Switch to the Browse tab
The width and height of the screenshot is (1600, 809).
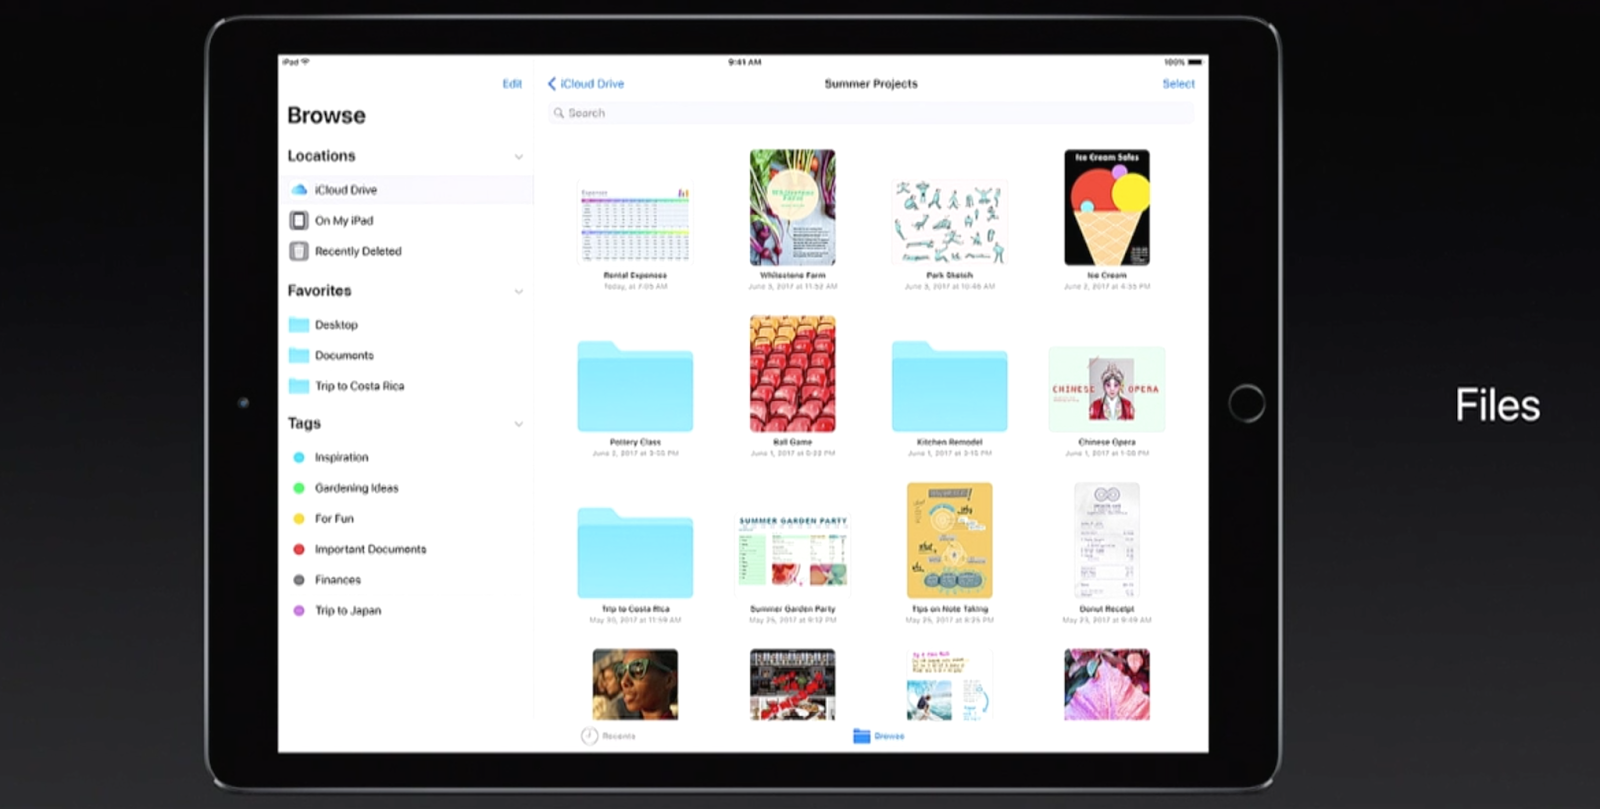click(879, 736)
